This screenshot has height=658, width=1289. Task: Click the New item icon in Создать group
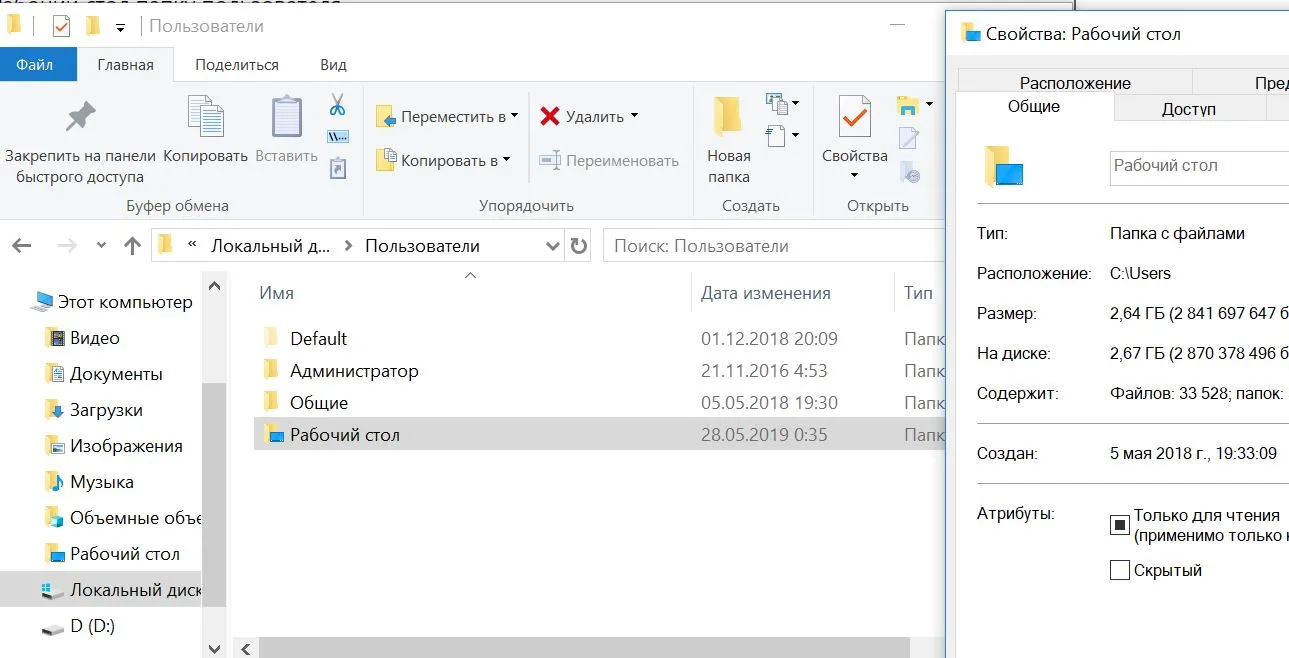[x=777, y=102]
